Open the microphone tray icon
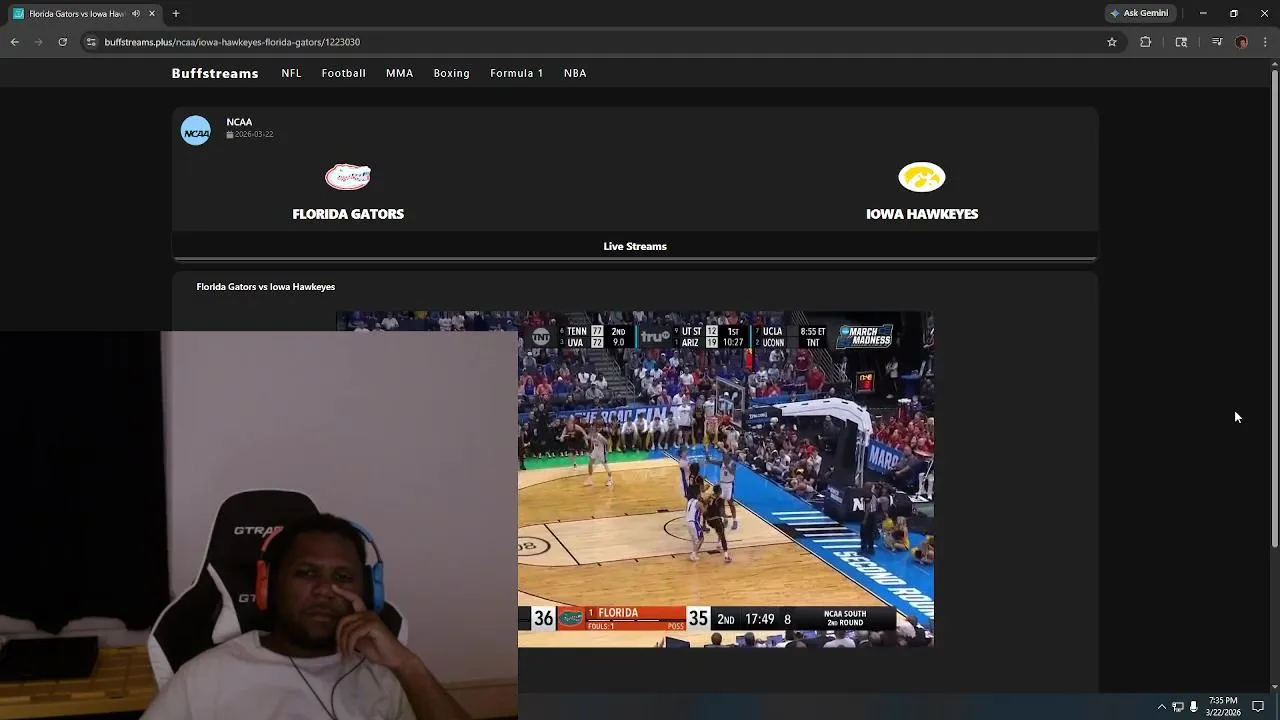 click(1193, 707)
